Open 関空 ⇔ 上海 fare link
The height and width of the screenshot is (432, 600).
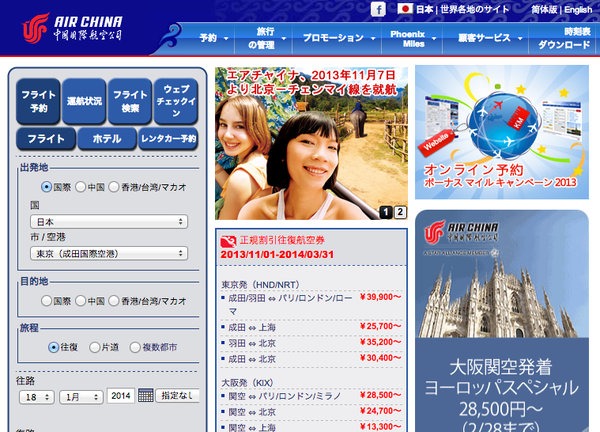point(252,427)
